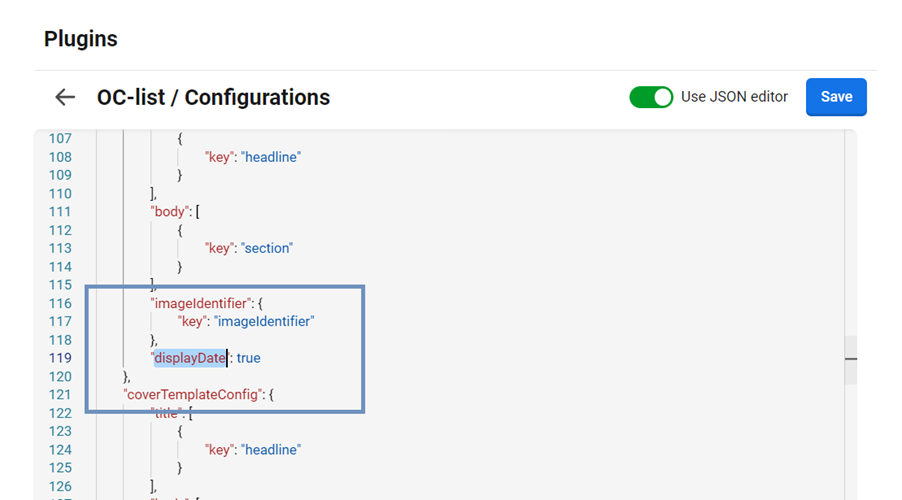Click line number 107 in gutter

click(x=59, y=139)
